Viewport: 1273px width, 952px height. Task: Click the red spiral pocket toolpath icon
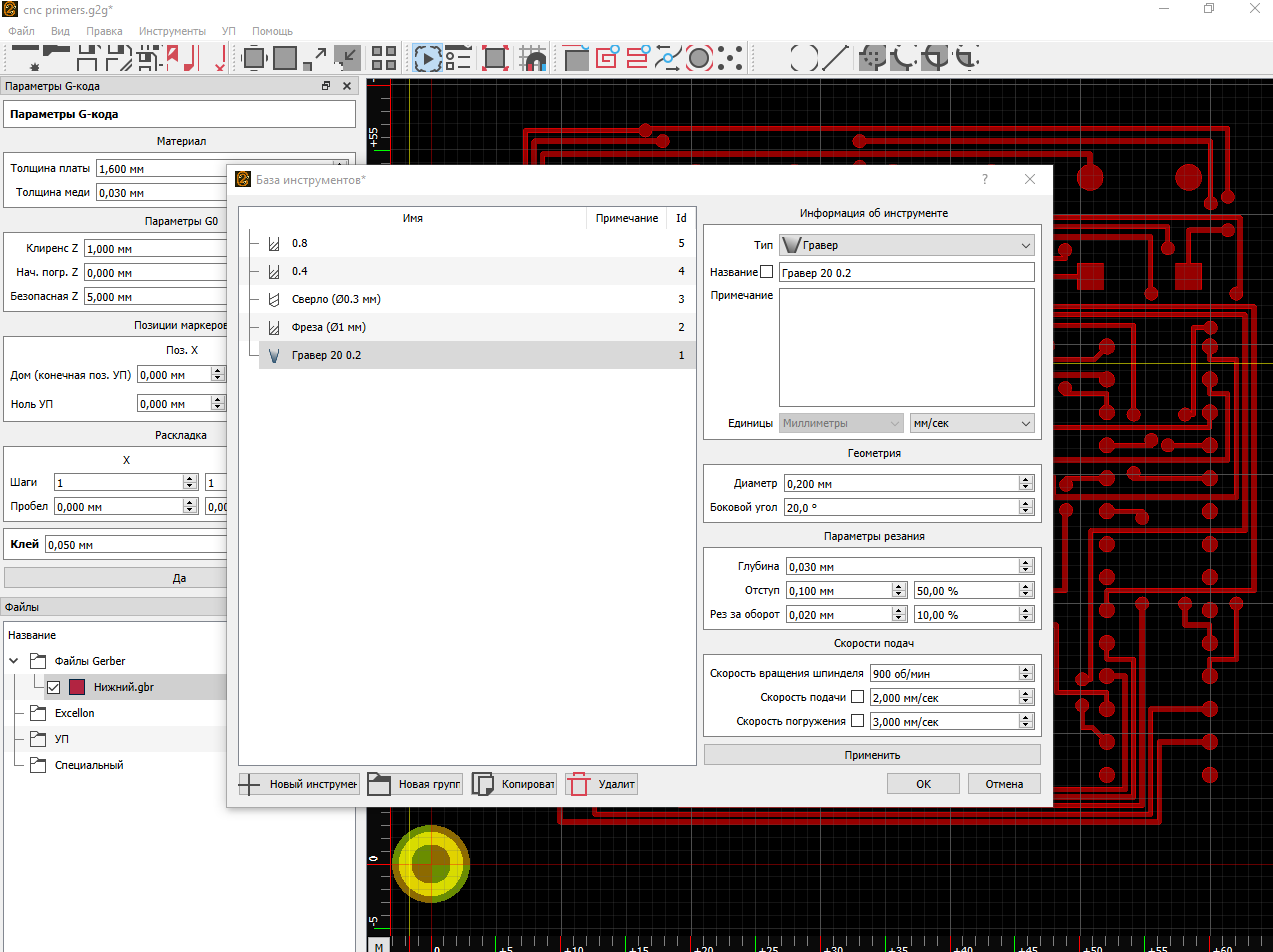click(x=607, y=57)
